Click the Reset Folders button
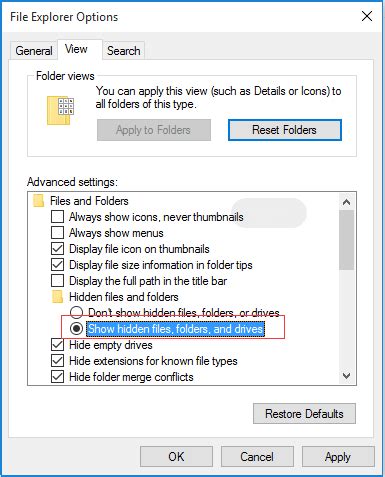The image size is (385, 477). pos(285,130)
